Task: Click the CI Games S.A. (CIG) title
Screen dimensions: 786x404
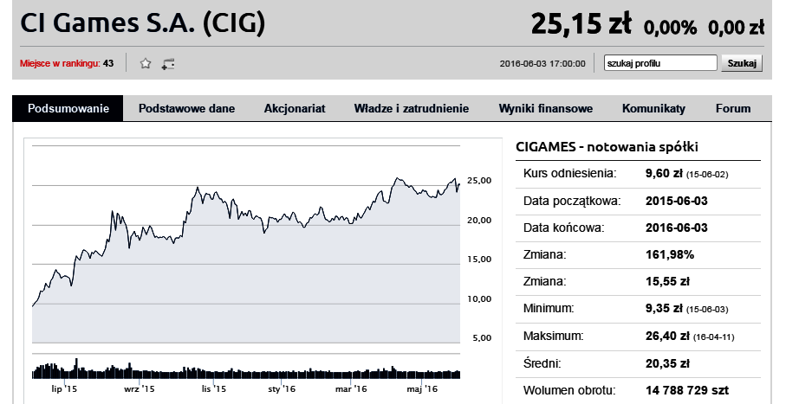Action: [x=142, y=23]
